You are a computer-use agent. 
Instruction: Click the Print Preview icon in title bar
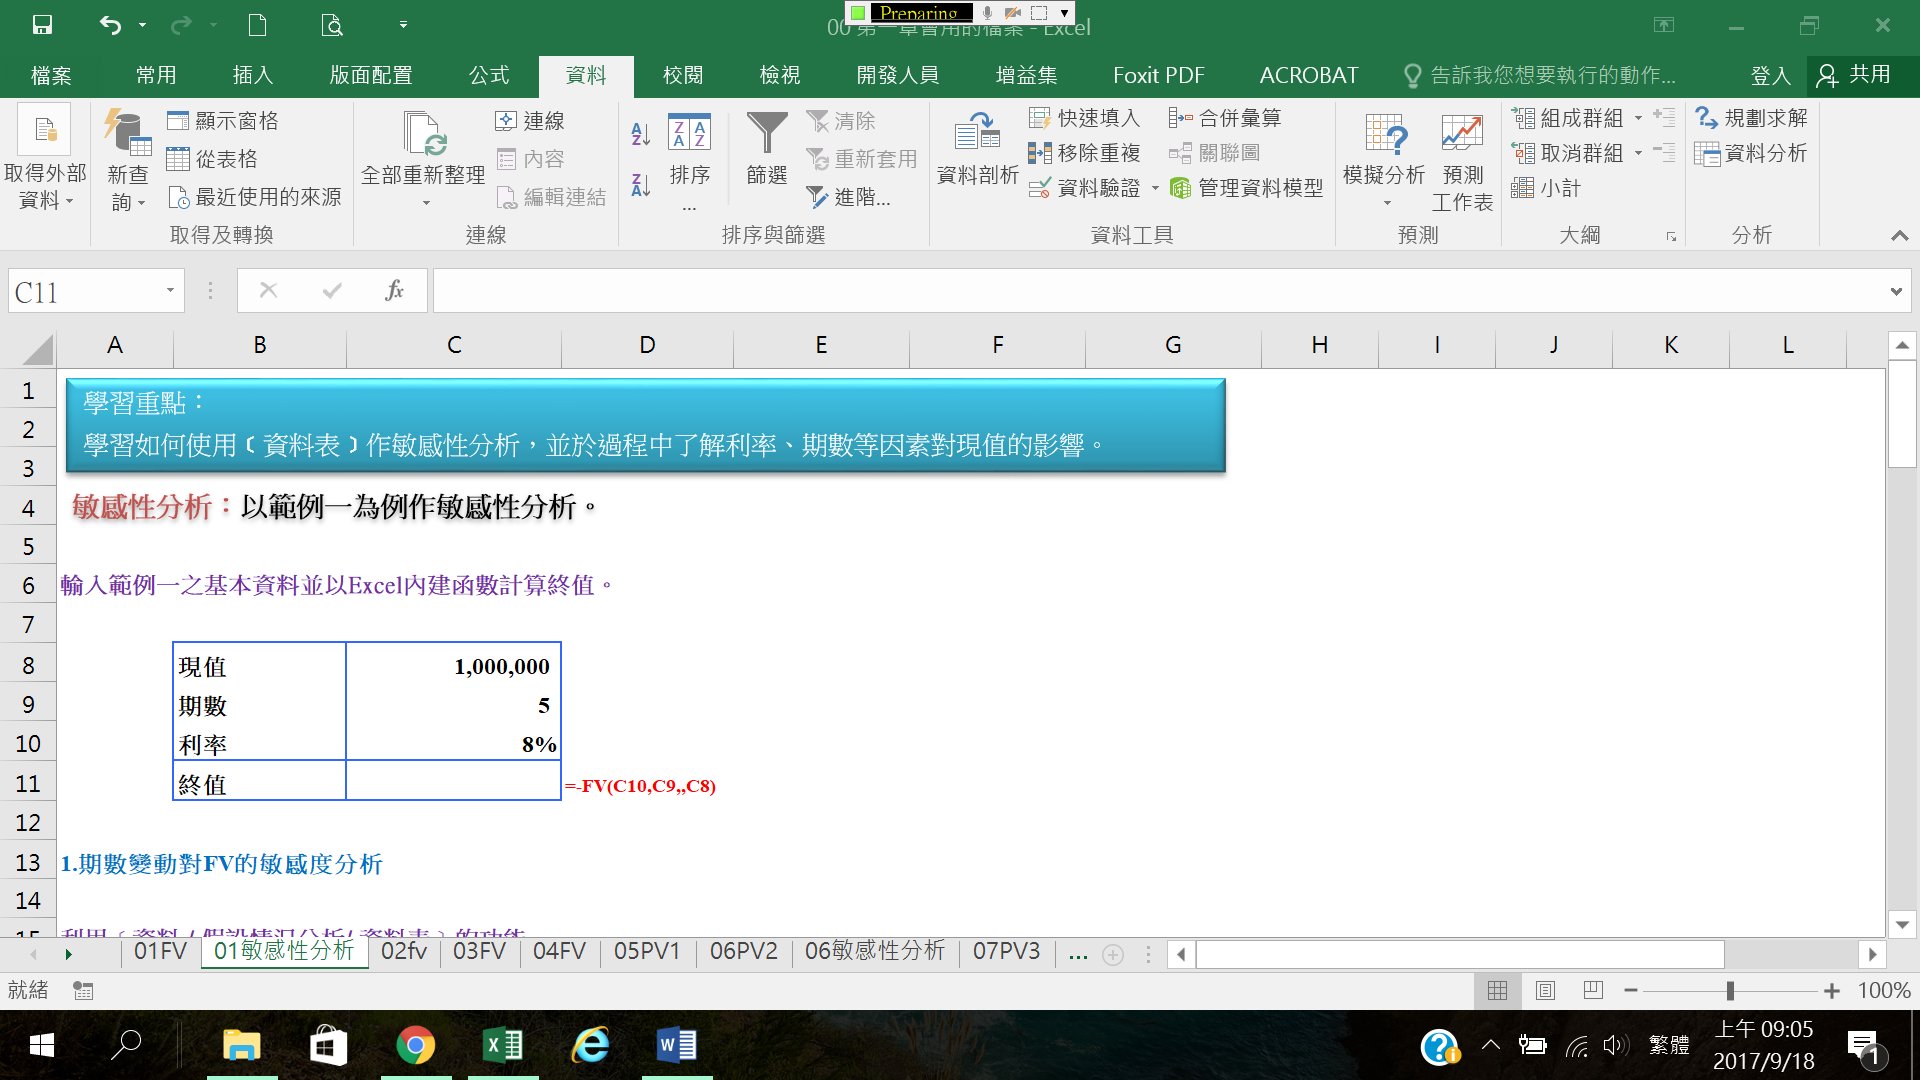pyautogui.click(x=332, y=25)
